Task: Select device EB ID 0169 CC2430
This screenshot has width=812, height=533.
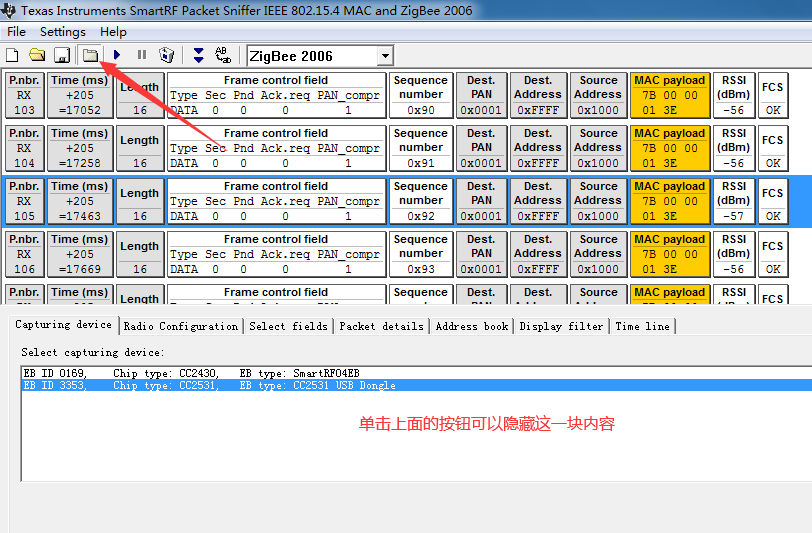Action: tap(417, 373)
